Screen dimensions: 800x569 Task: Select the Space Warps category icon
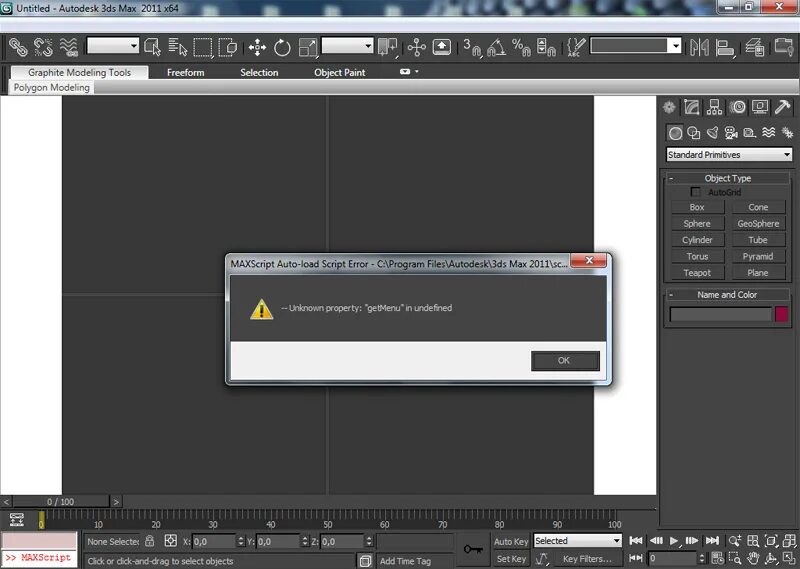[x=768, y=133]
